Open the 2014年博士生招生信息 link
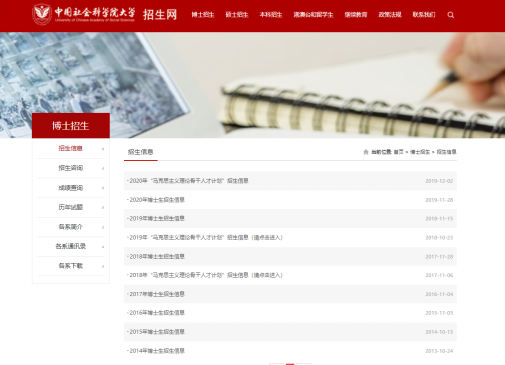The image size is (505, 365). coord(157,351)
